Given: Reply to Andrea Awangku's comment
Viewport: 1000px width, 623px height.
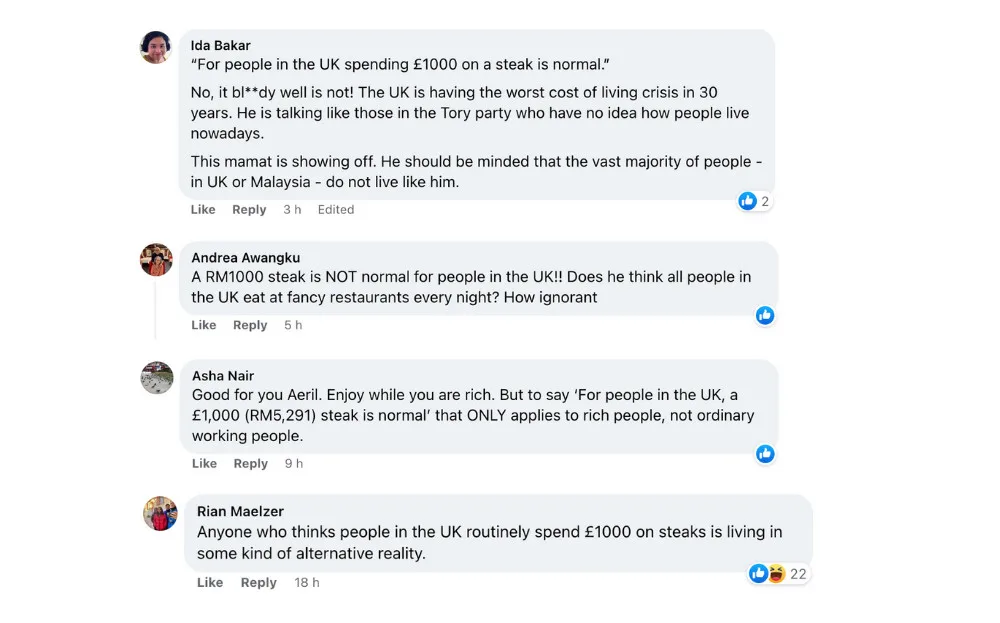Looking at the screenshot, I should click(250, 325).
